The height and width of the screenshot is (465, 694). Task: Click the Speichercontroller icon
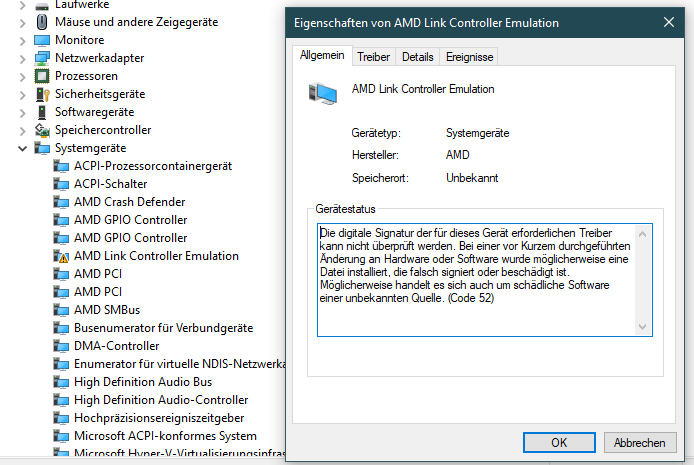click(42, 130)
